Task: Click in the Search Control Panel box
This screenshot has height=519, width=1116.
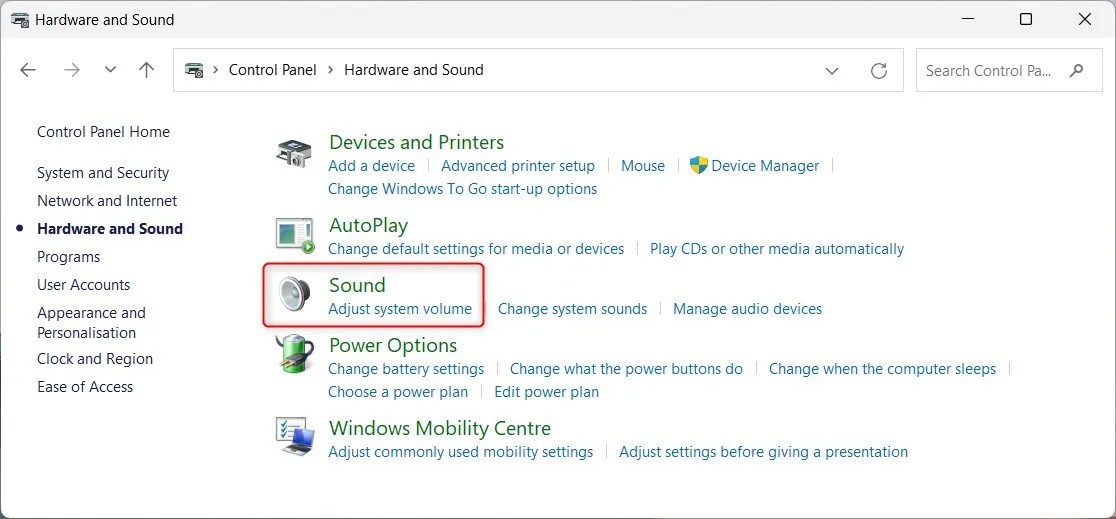Action: coord(1009,70)
